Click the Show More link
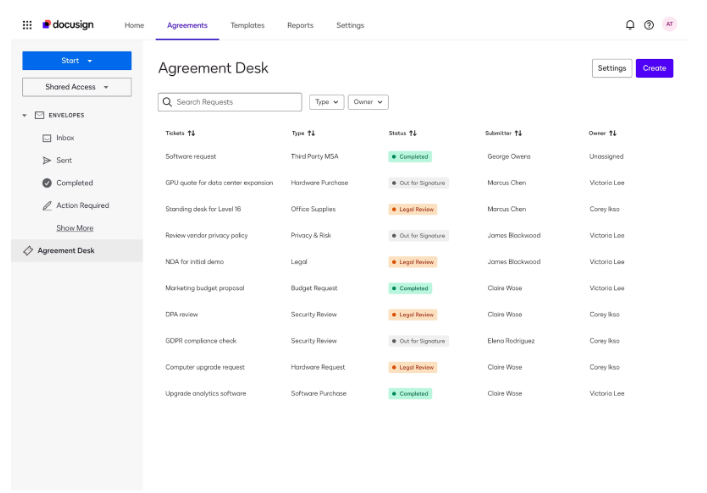The width and height of the screenshot is (707, 493). tap(74, 228)
